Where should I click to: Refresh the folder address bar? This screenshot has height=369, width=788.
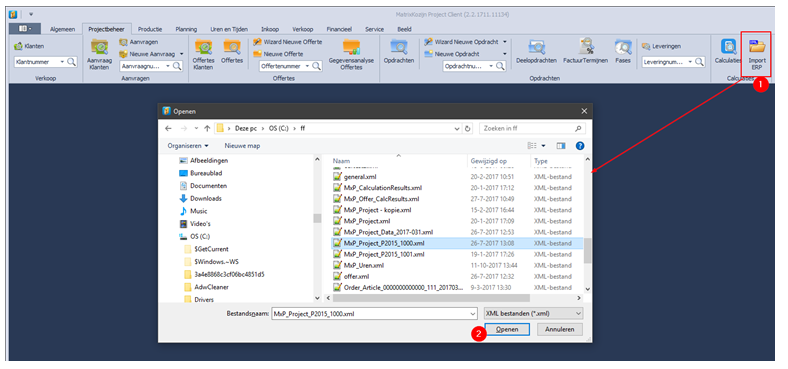(468, 128)
